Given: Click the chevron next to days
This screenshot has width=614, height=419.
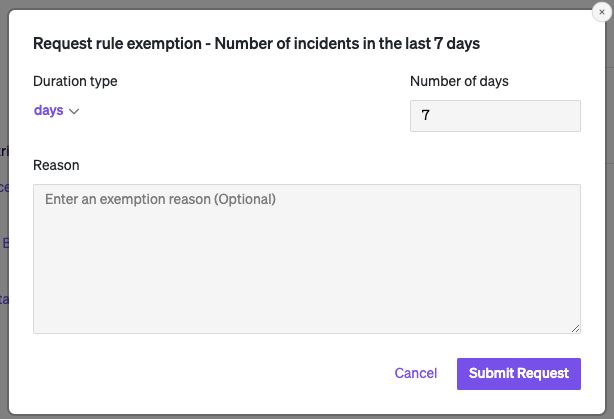Looking at the screenshot, I should pyautogui.click(x=74, y=112).
